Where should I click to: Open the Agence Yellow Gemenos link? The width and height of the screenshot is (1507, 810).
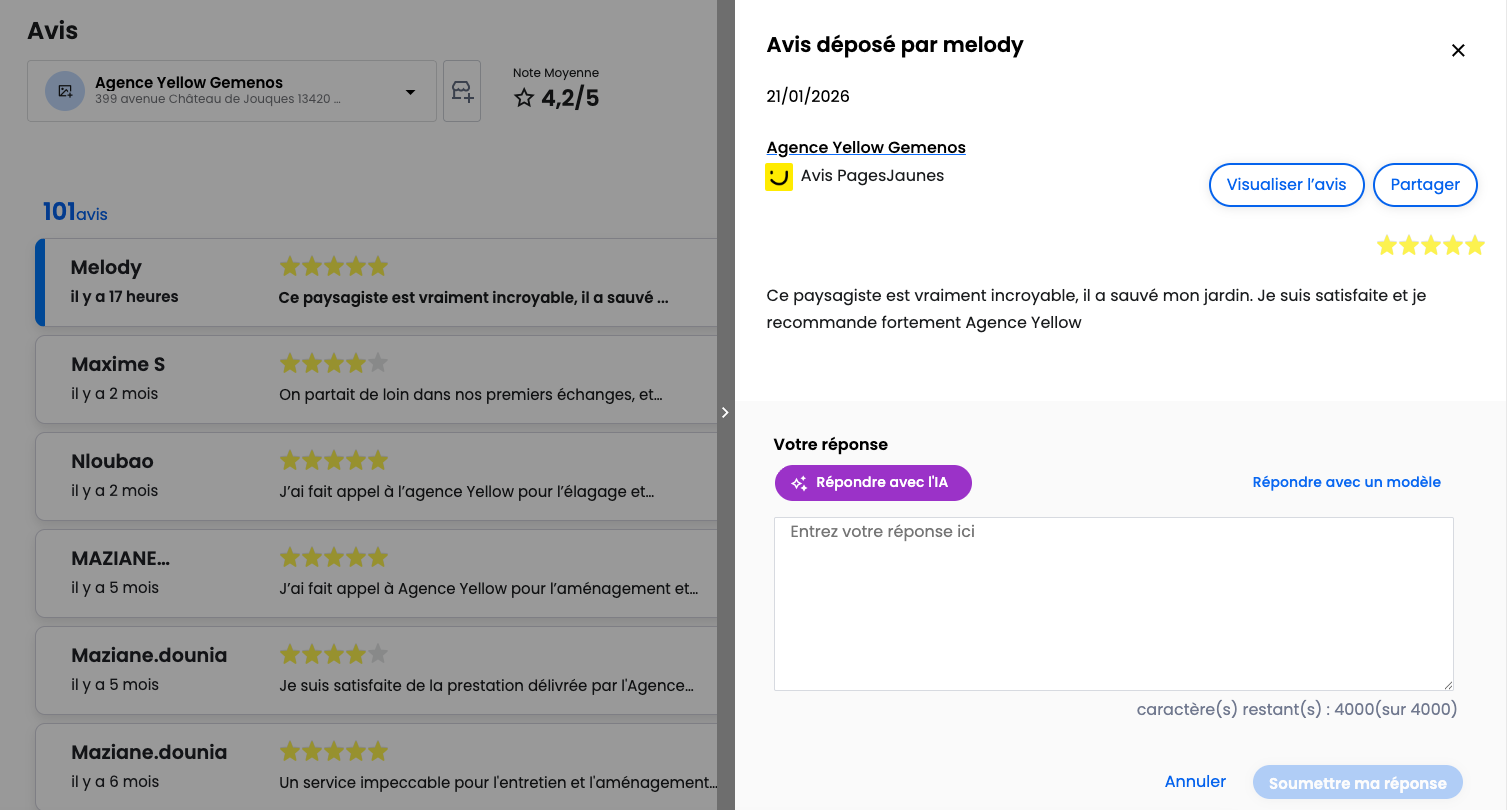(866, 148)
